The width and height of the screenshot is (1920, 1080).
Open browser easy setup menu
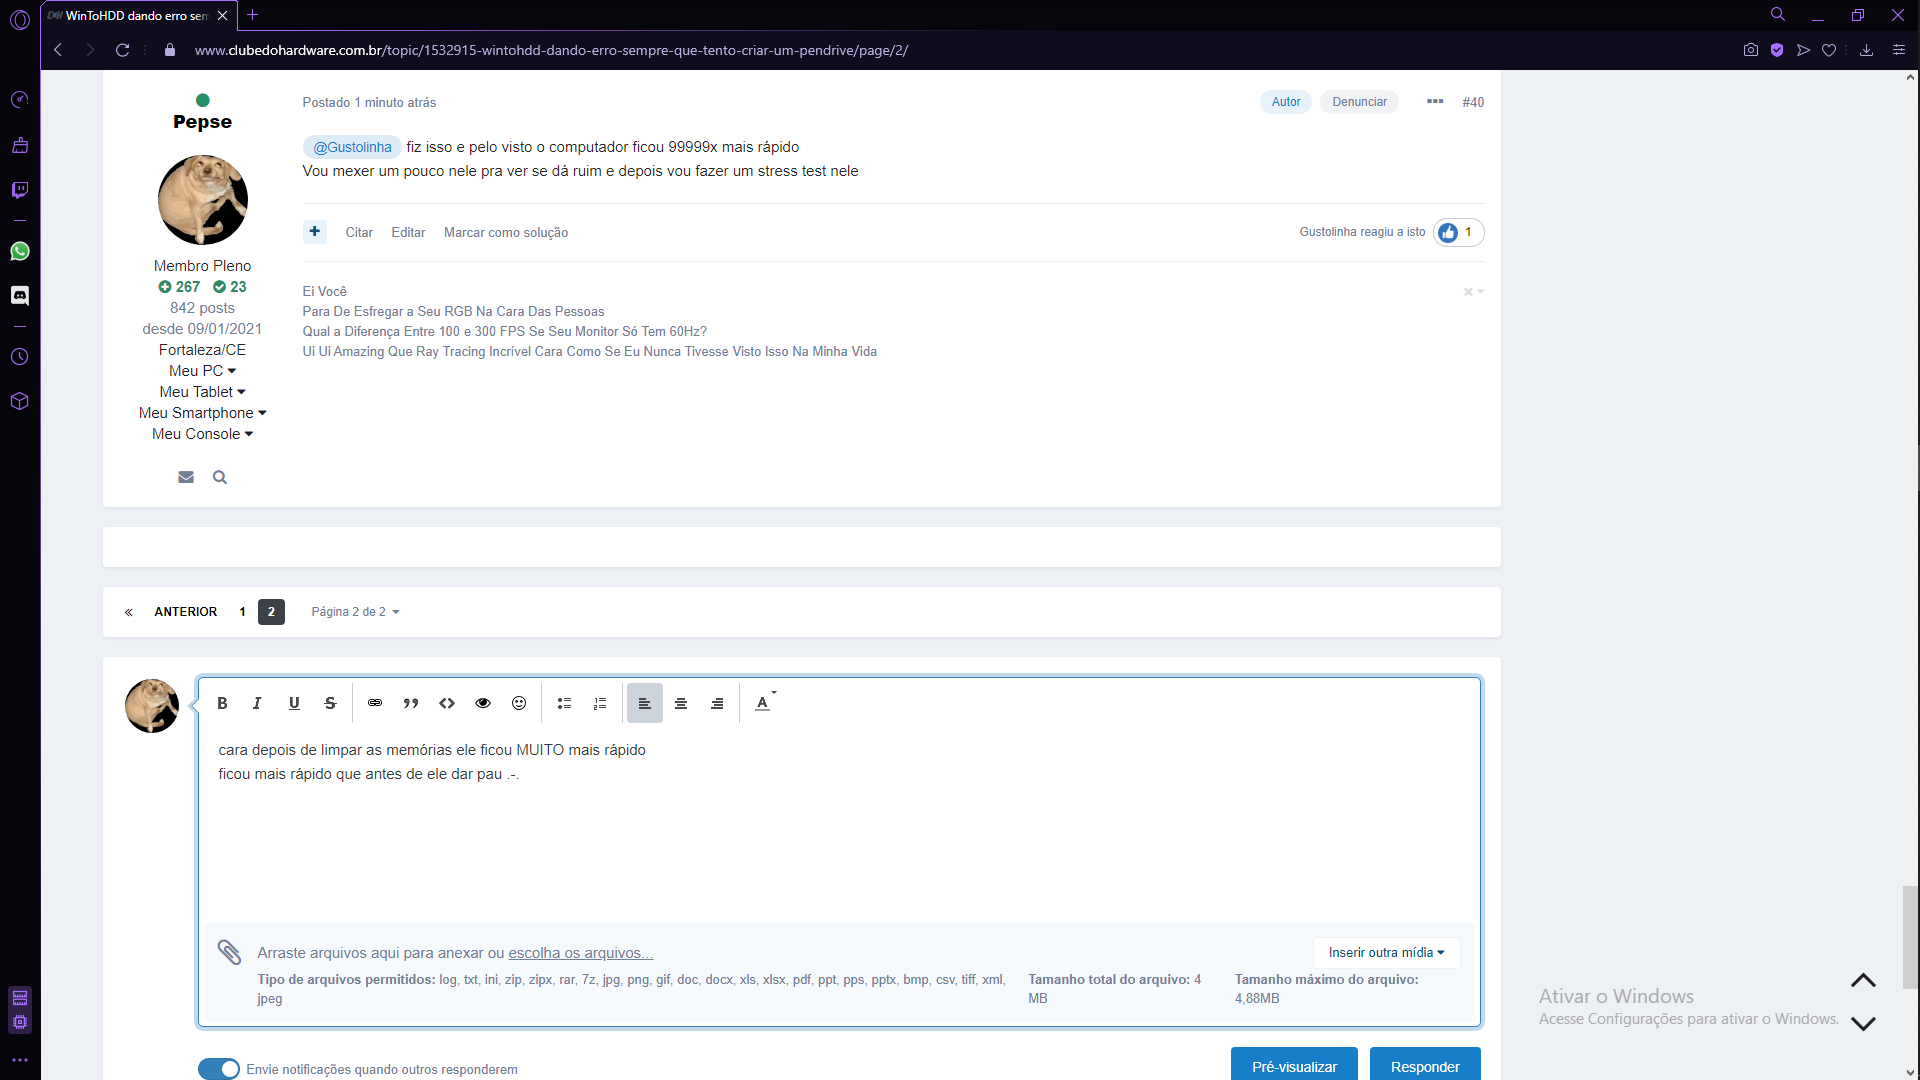pos(1899,50)
